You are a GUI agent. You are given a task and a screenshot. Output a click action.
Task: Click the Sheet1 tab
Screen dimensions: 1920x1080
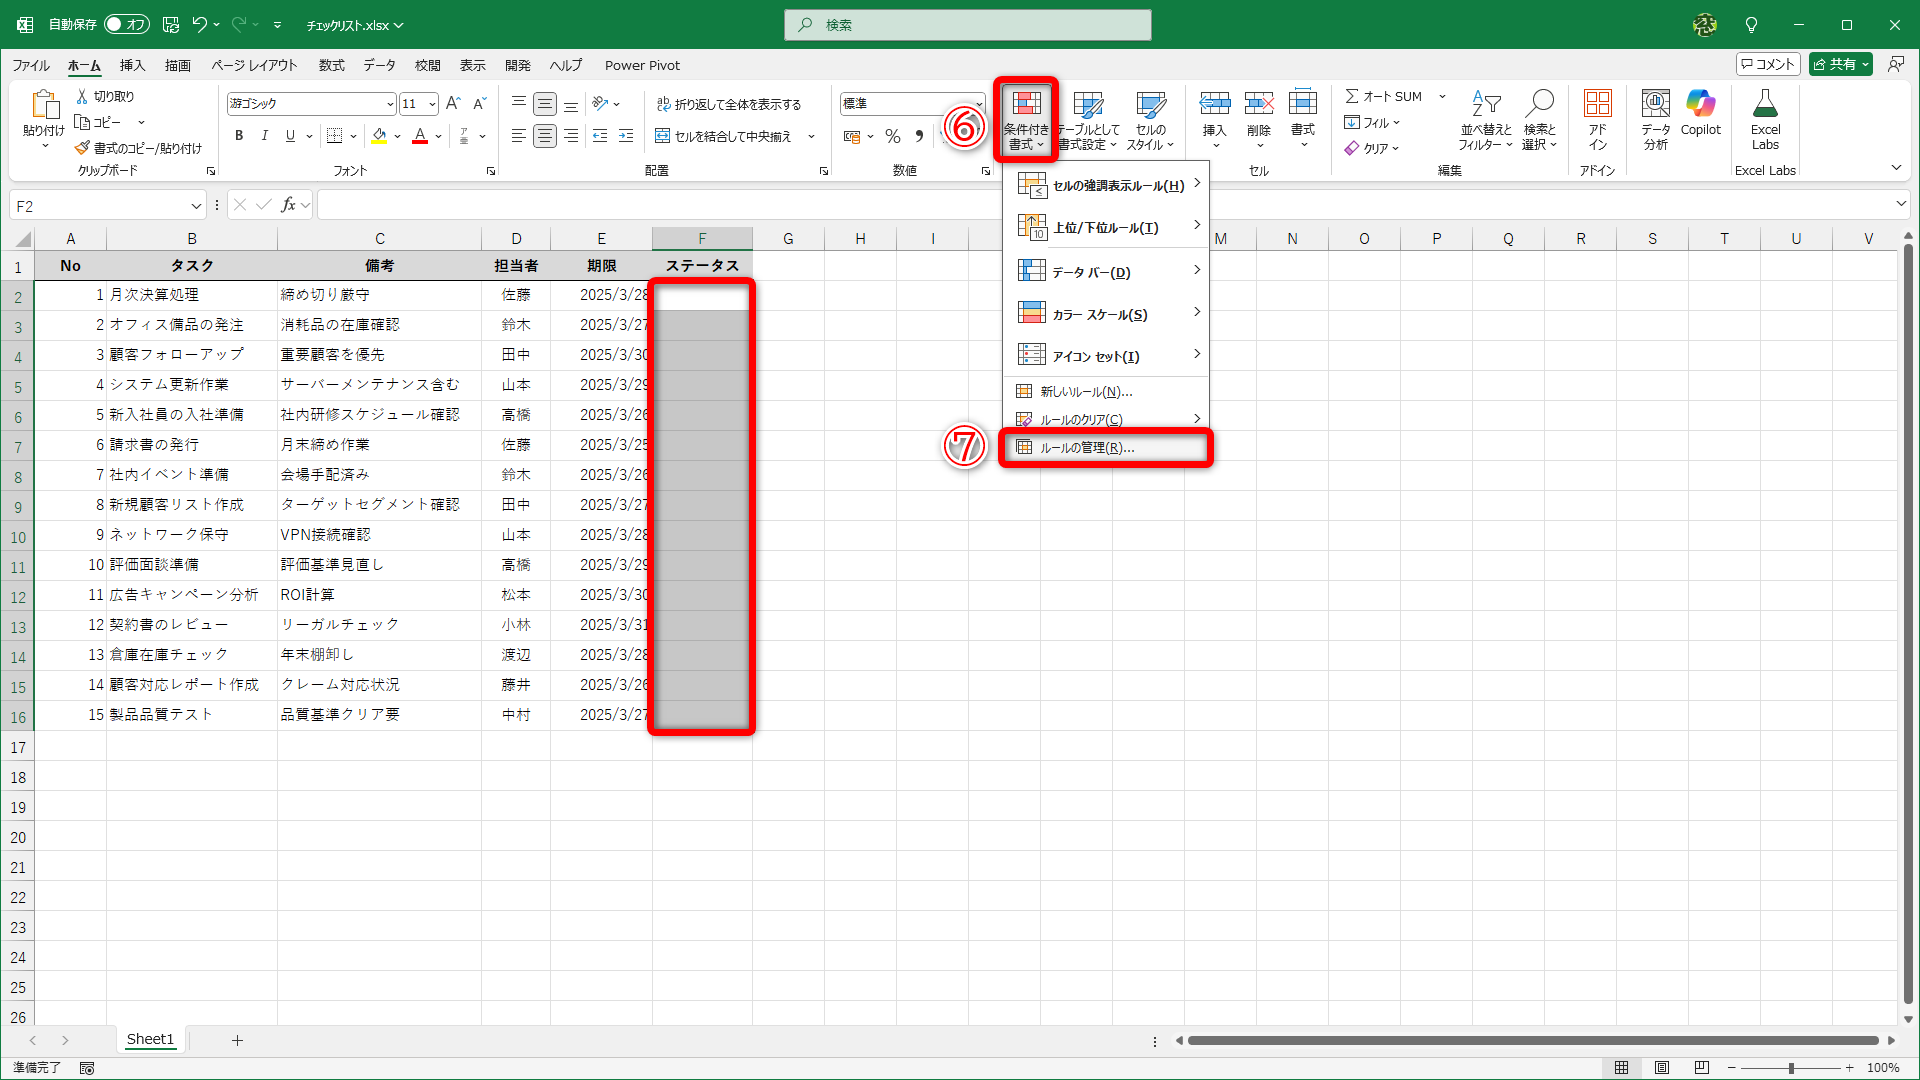point(150,1039)
